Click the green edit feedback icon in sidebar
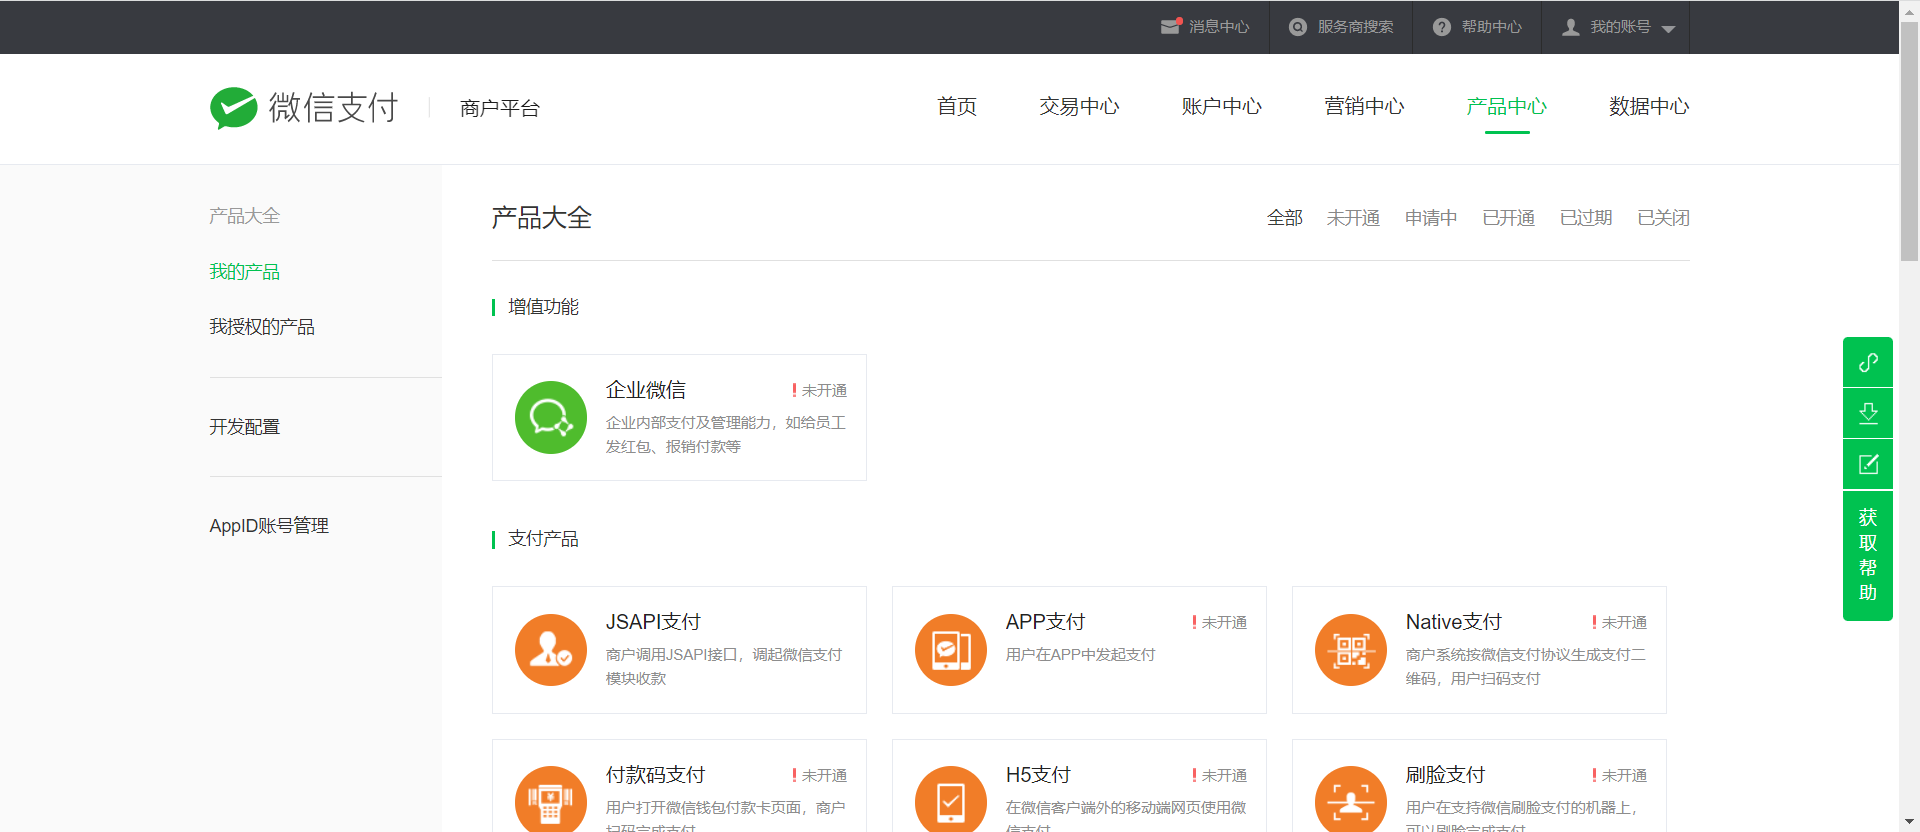 click(x=1868, y=464)
